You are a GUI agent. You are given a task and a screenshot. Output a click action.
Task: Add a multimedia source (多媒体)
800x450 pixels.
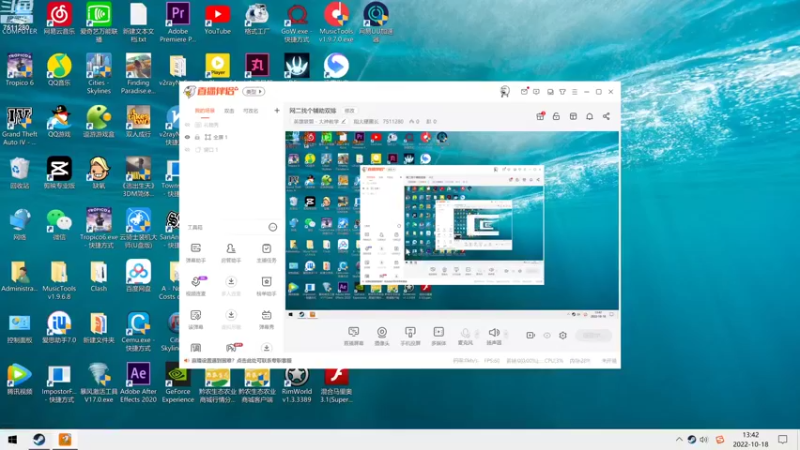tap(439, 336)
